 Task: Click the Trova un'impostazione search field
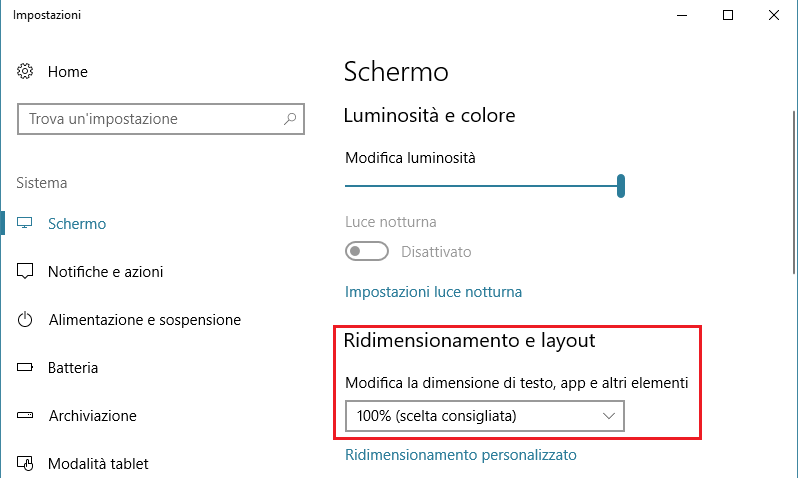(150, 119)
